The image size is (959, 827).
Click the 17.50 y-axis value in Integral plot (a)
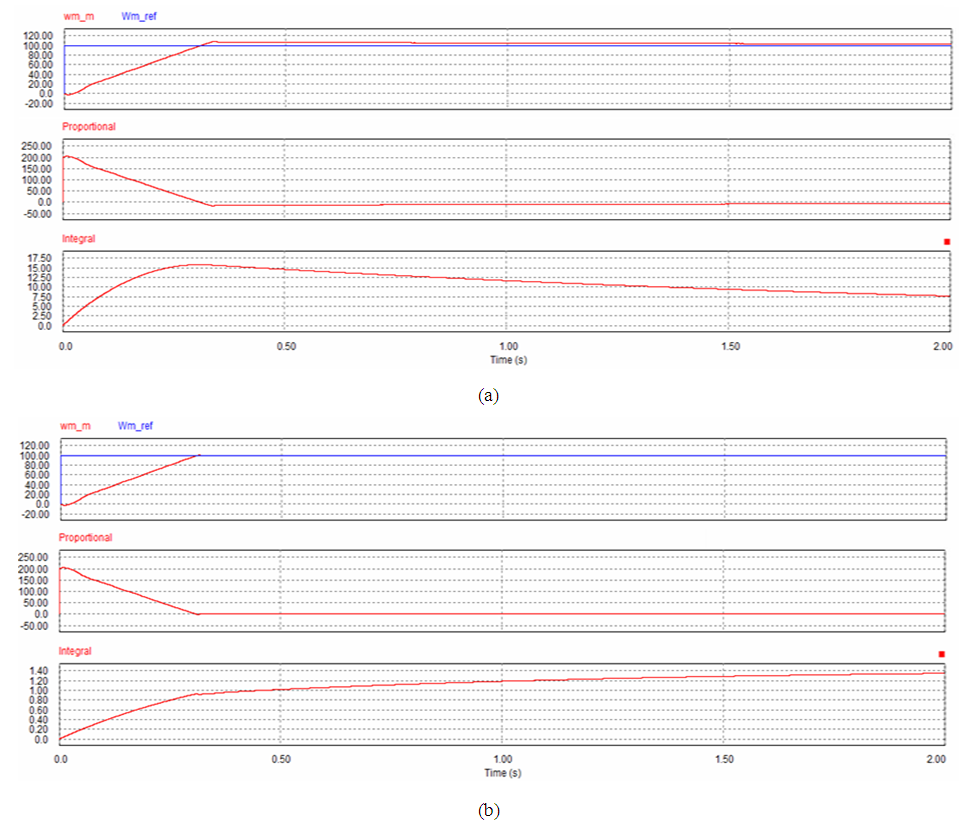point(36,257)
